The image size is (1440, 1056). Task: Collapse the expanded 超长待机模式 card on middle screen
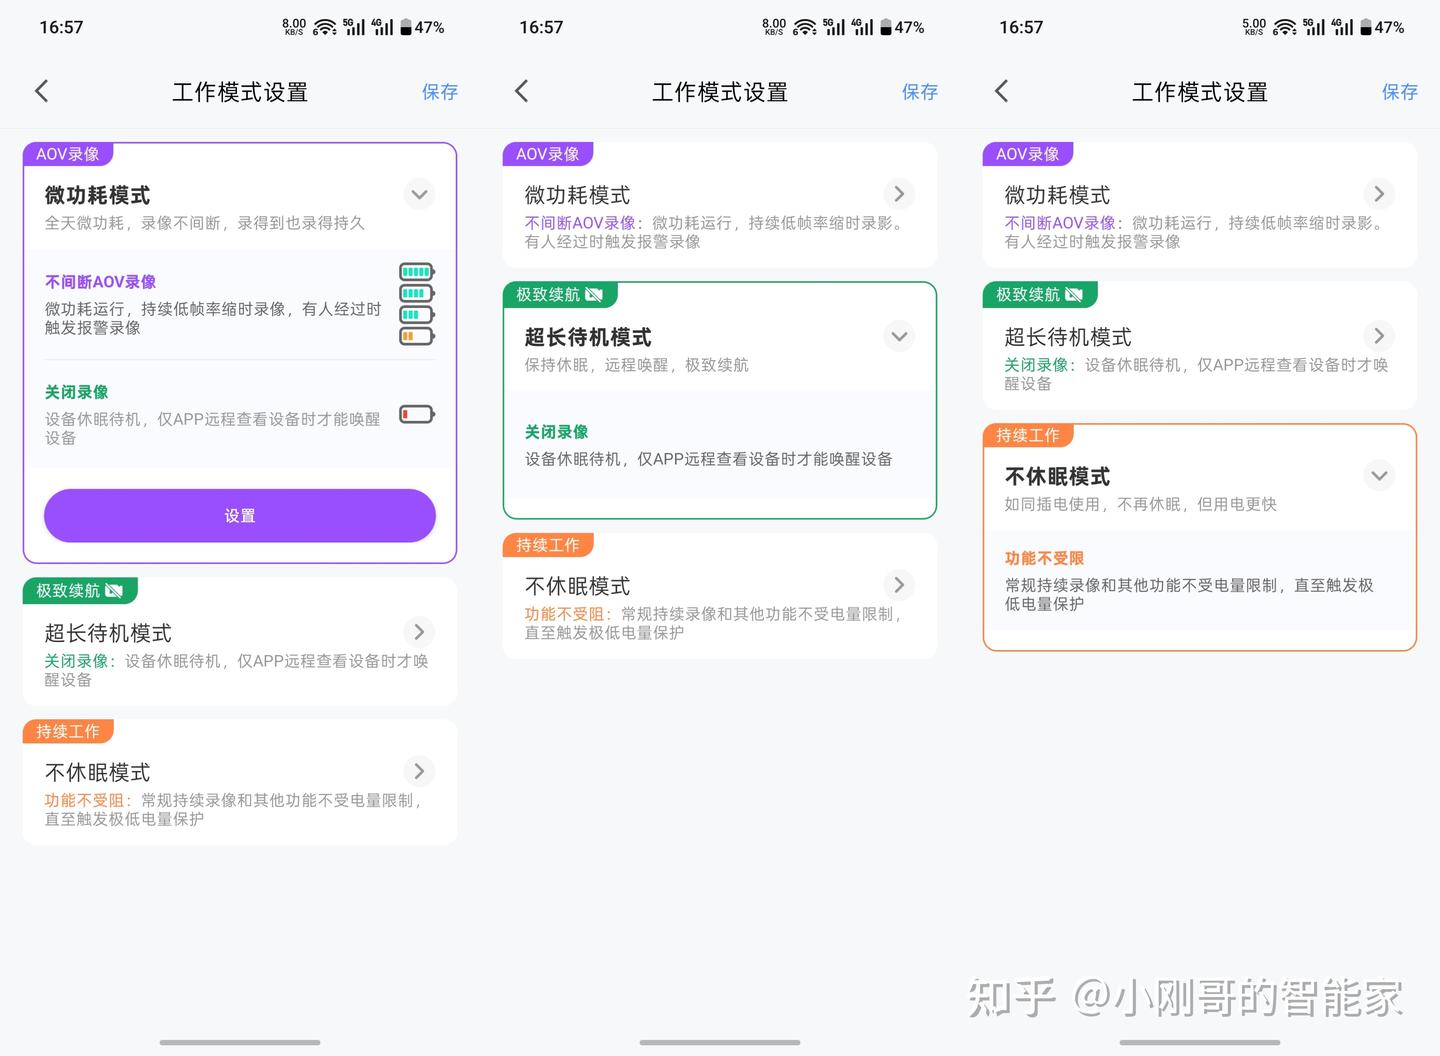click(900, 336)
